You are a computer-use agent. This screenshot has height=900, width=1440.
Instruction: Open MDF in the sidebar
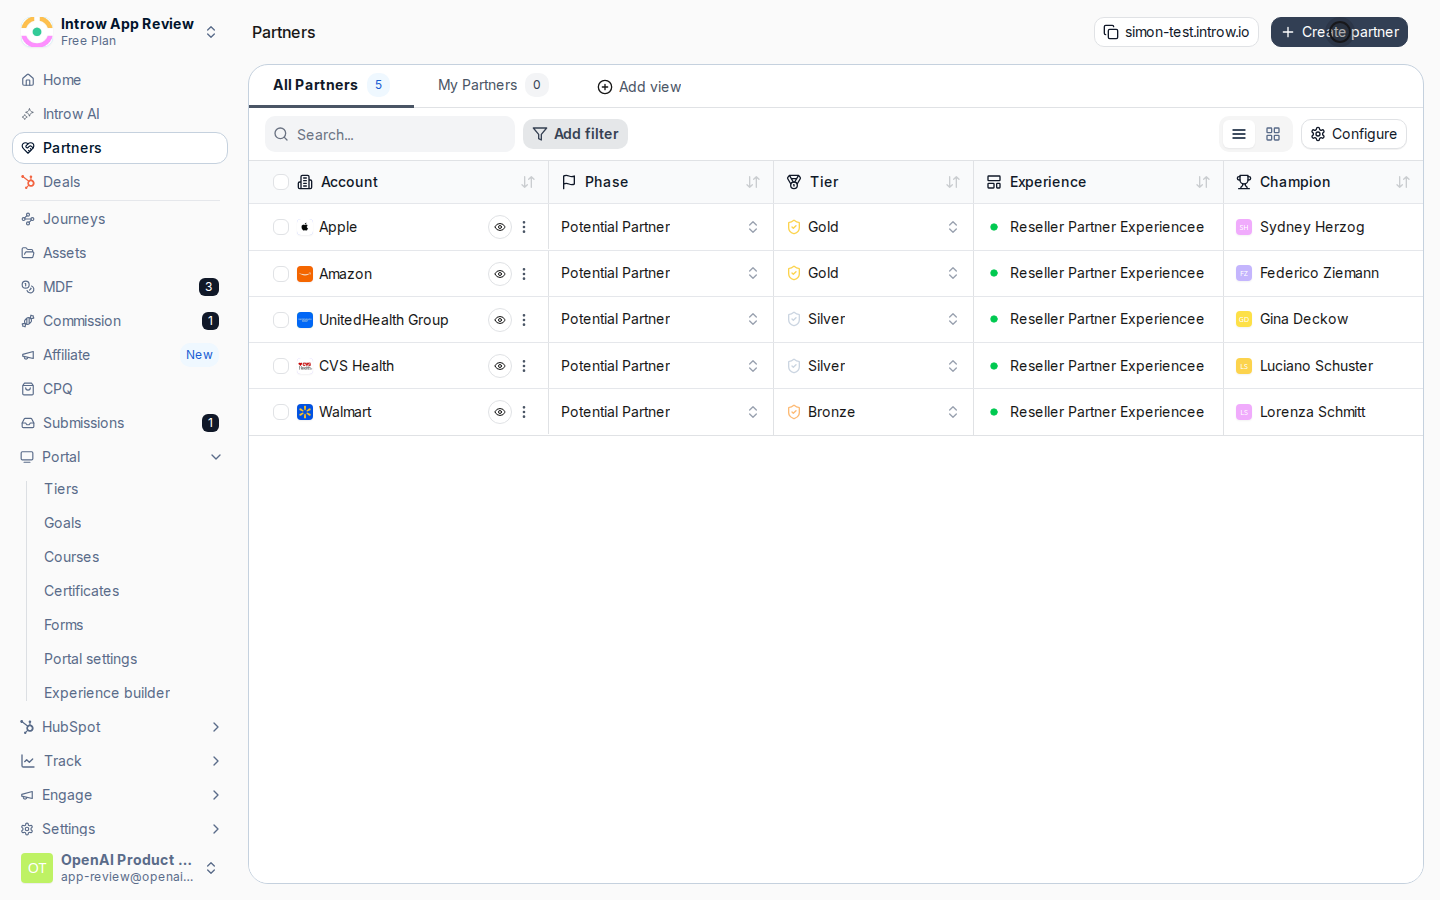point(120,287)
